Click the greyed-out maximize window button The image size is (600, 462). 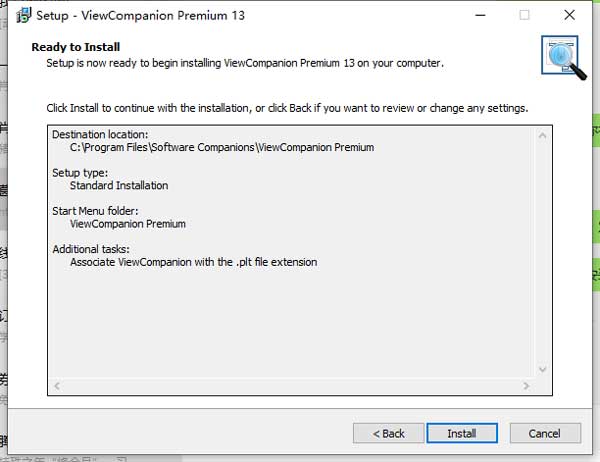(524, 15)
